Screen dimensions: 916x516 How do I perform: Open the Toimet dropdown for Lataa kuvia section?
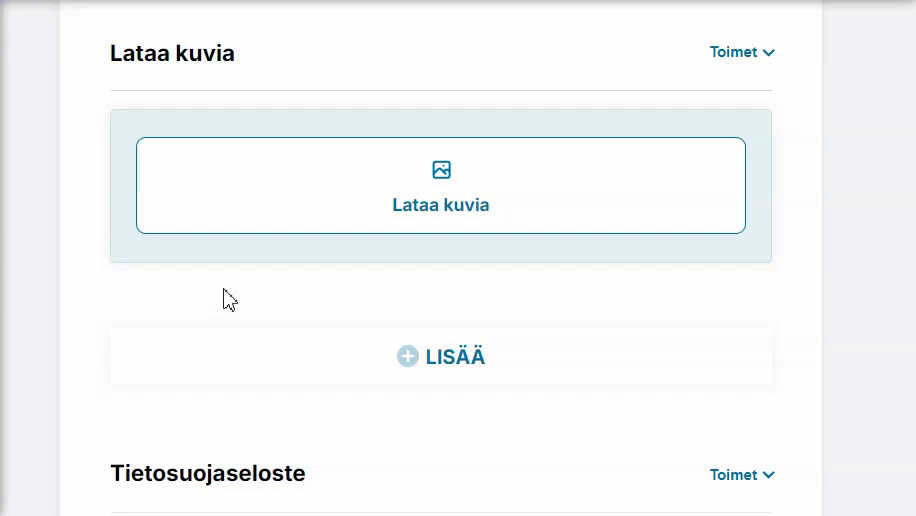coord(742,52)
